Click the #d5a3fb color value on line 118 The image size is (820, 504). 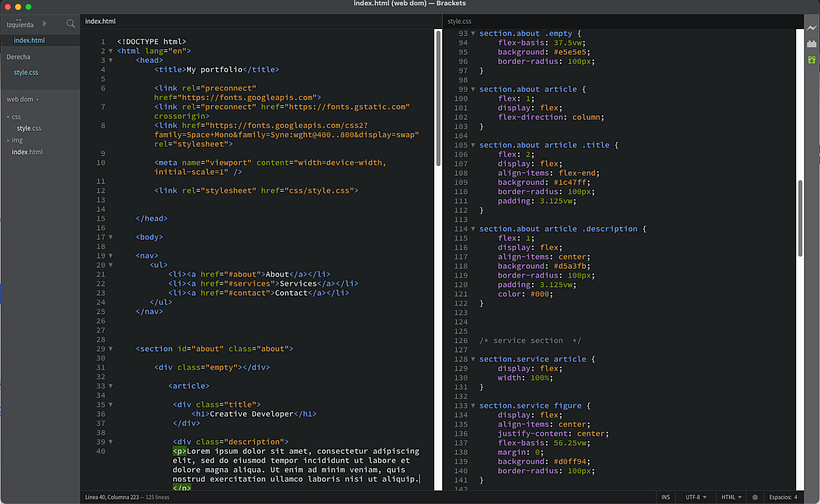tap(571, 266)
